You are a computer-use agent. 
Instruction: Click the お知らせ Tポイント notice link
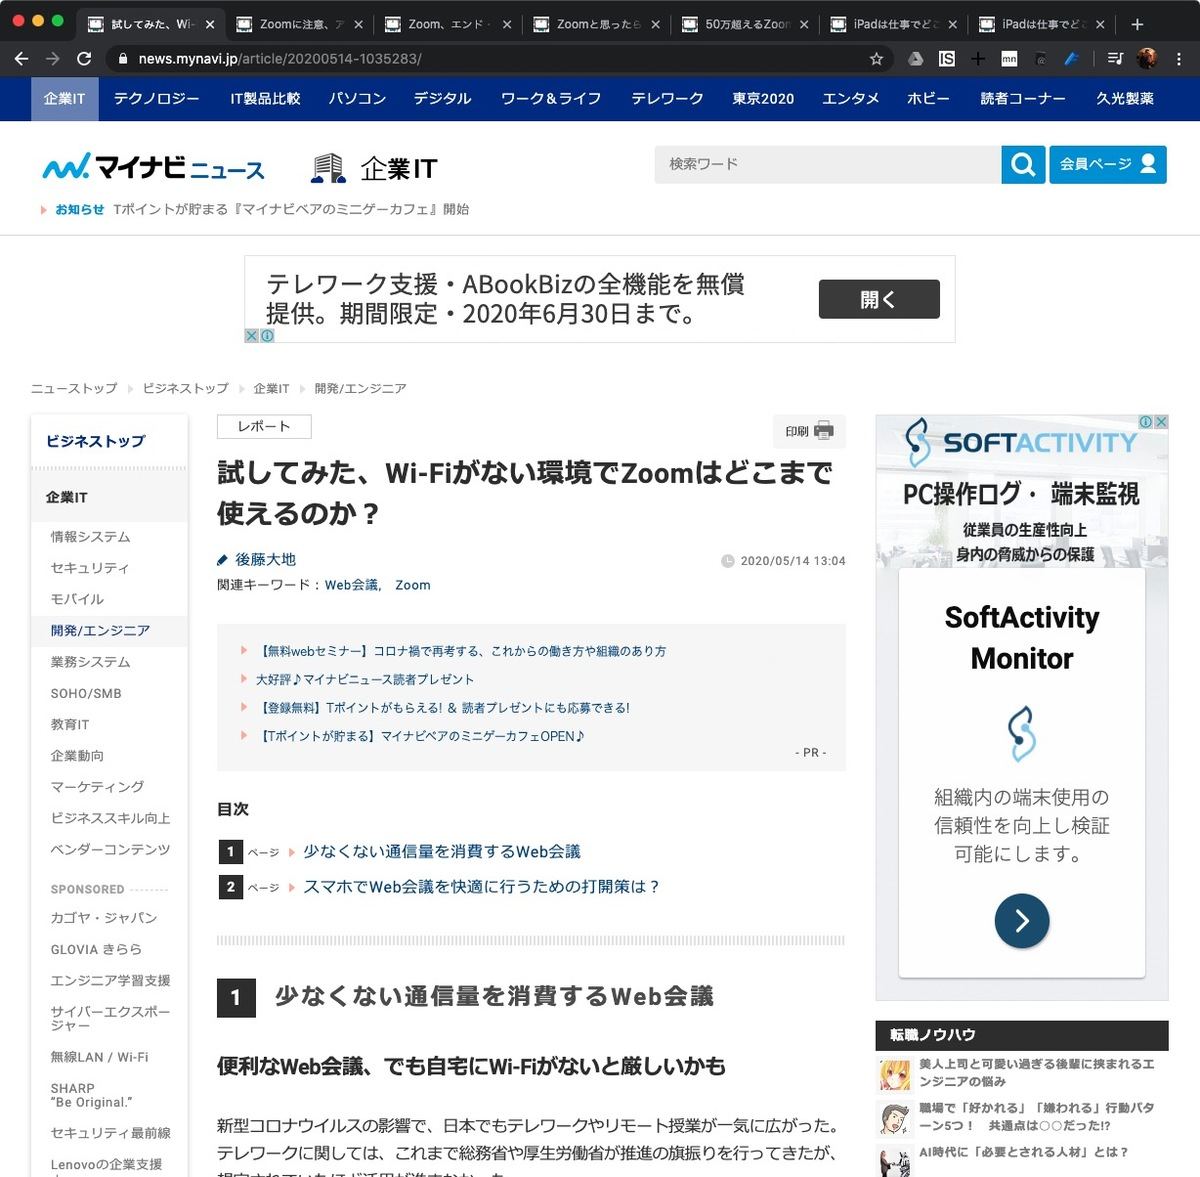pos(291,209)
